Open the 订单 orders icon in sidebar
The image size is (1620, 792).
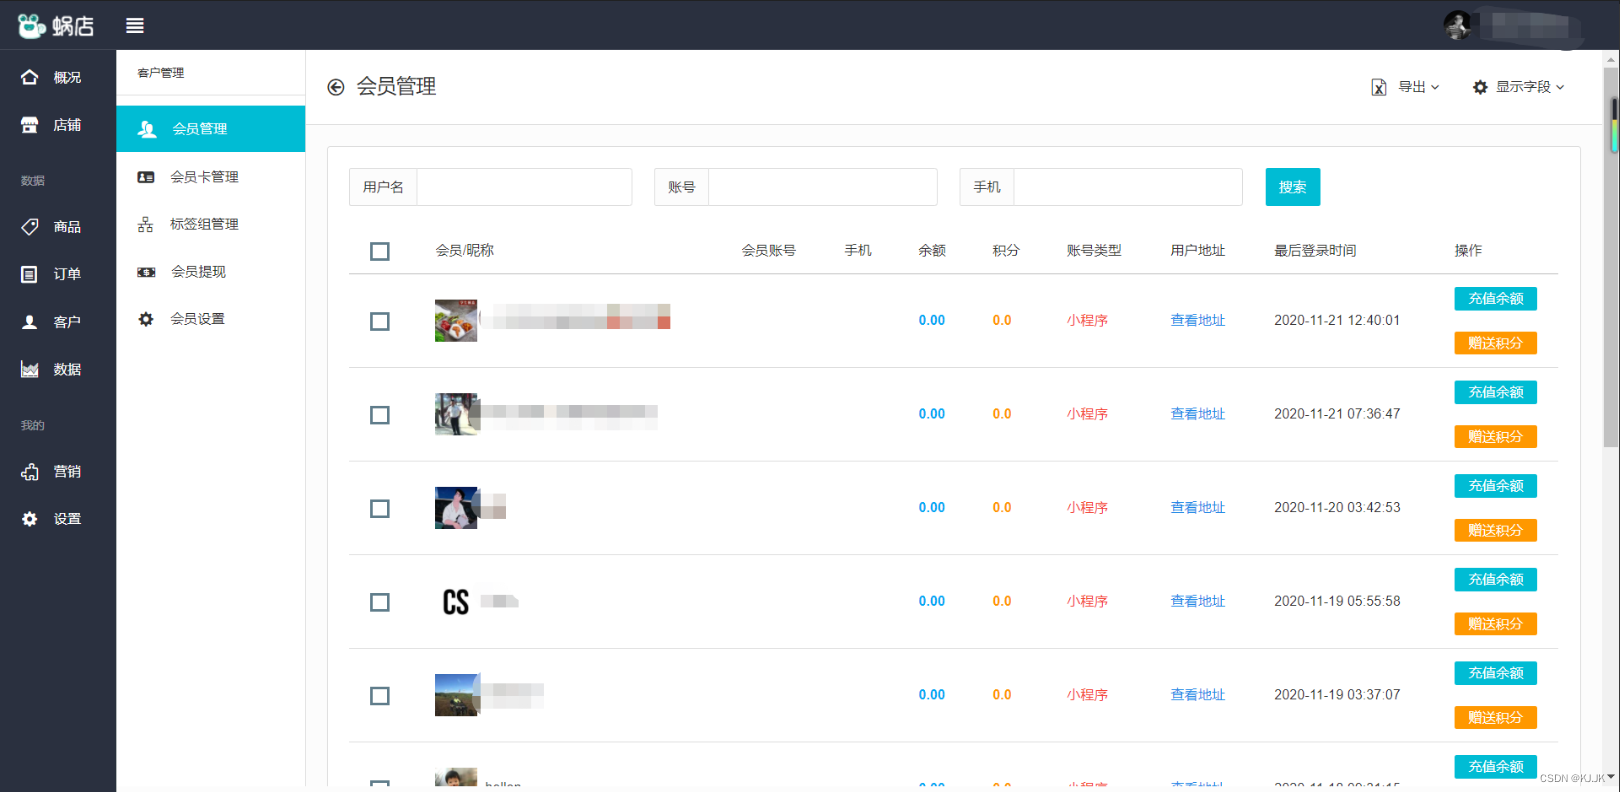click(30, 274)
